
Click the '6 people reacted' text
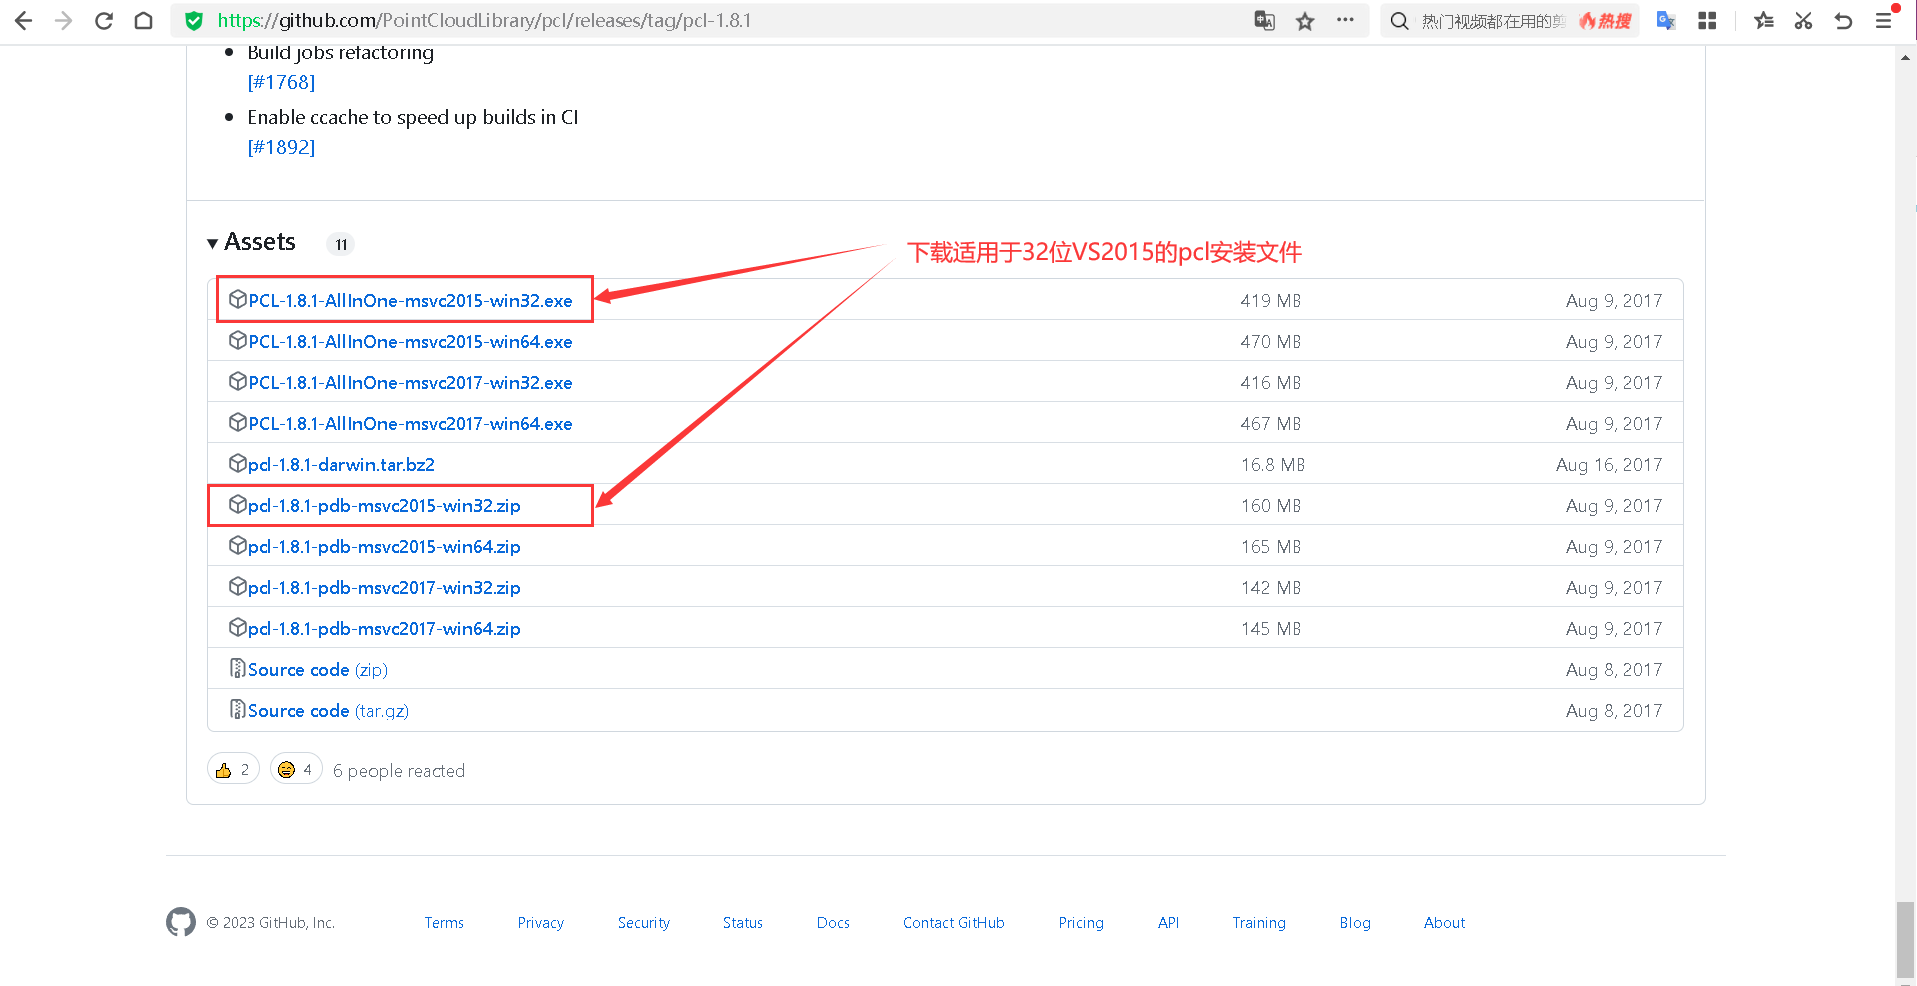click(399, 771)
